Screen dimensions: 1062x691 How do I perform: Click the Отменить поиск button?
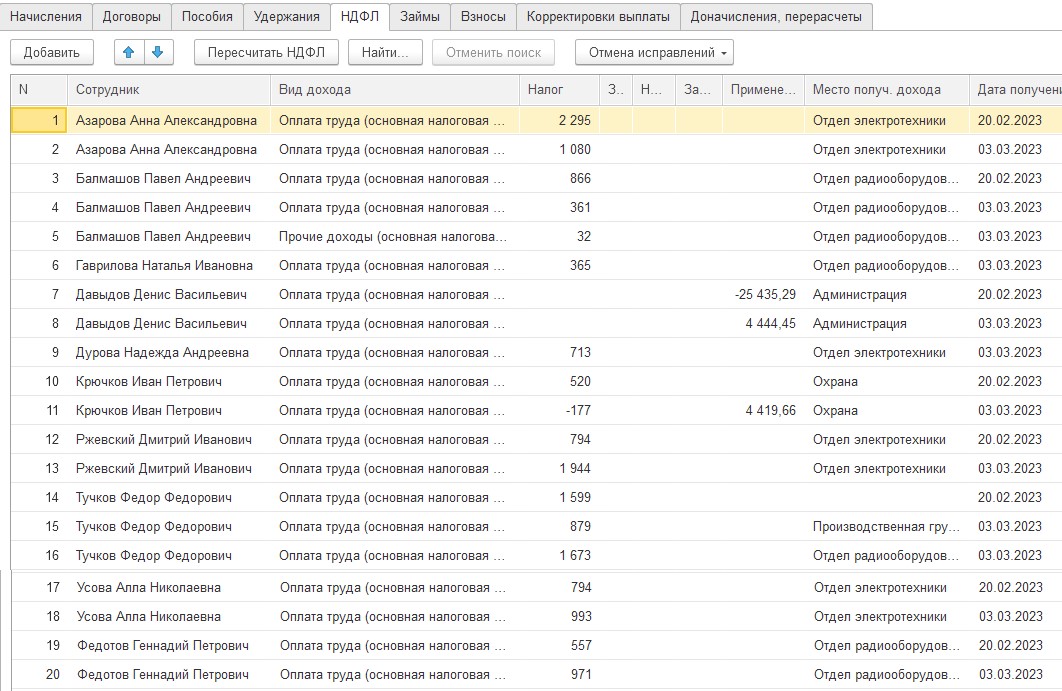tap(493, 52)
